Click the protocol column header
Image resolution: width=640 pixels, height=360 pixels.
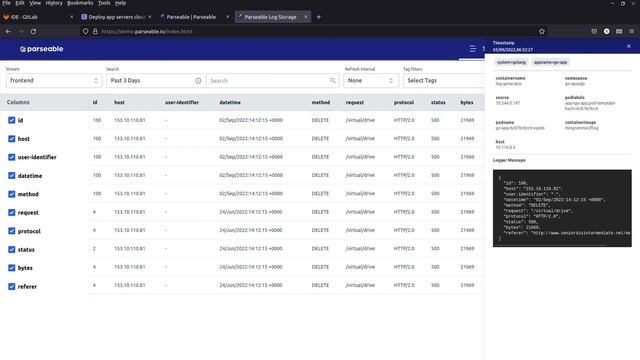click(404, 102)
